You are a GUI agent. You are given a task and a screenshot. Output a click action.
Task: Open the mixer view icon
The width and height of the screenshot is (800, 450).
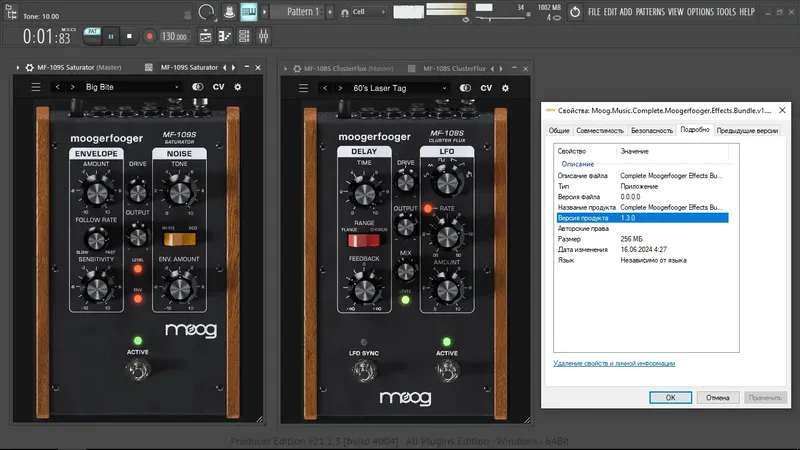263,36
